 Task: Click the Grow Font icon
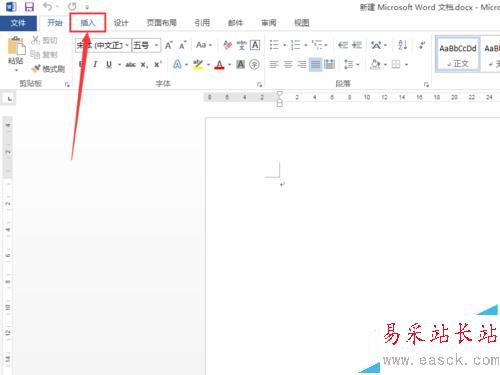click(169, 45)
